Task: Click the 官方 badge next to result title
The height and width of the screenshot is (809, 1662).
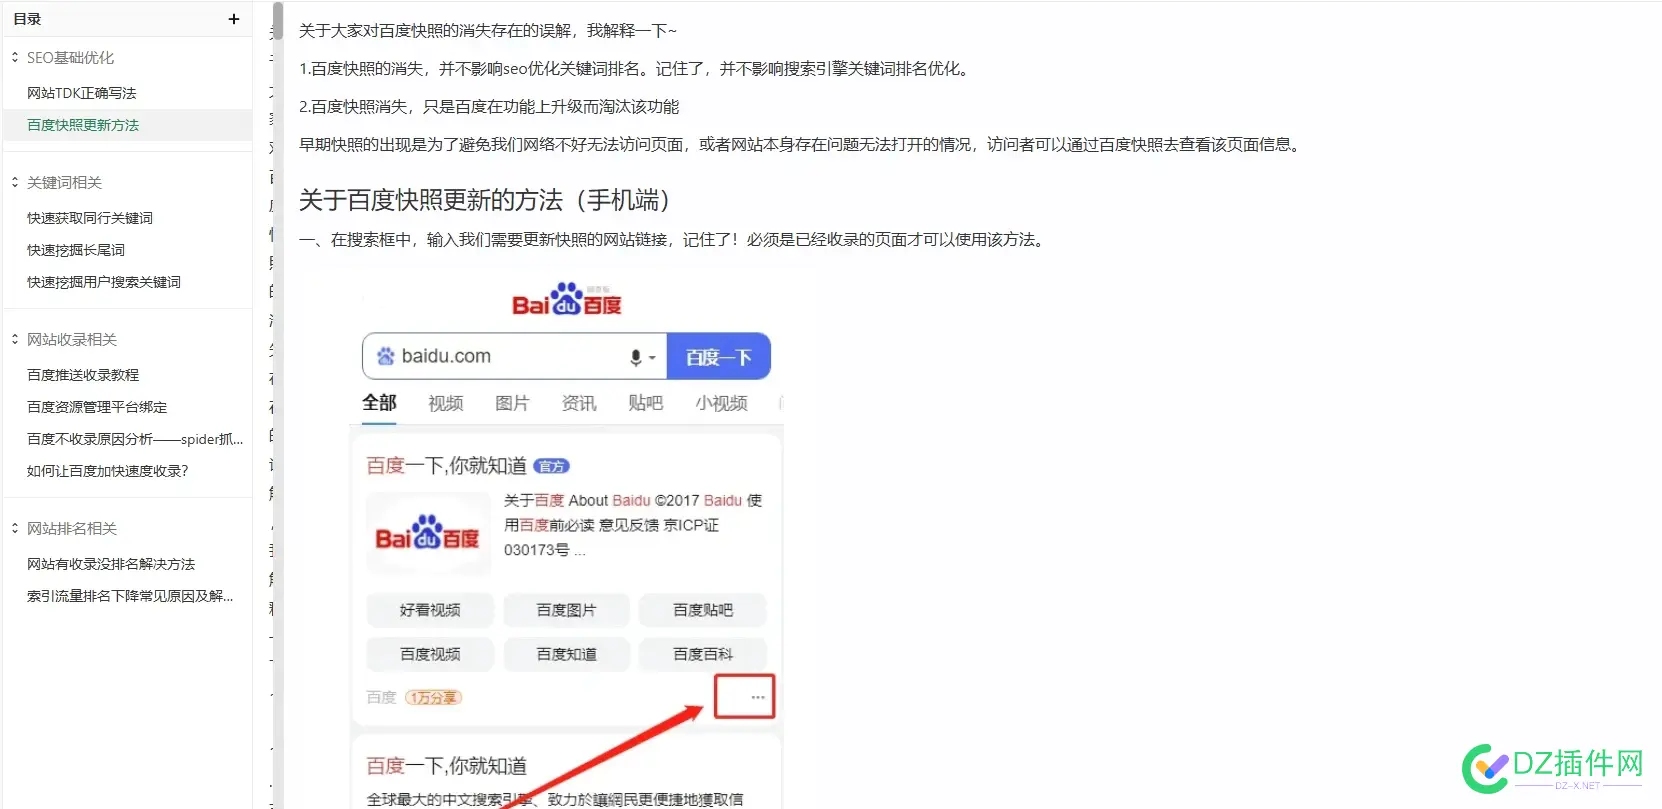Action: pyautogui.click(x=551, y=466)
